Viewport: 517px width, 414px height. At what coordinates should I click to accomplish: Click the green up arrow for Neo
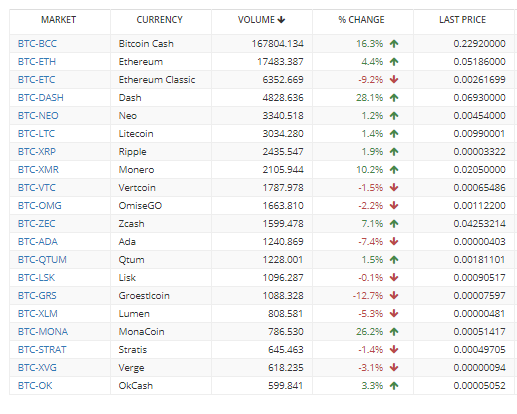[394, 116]
